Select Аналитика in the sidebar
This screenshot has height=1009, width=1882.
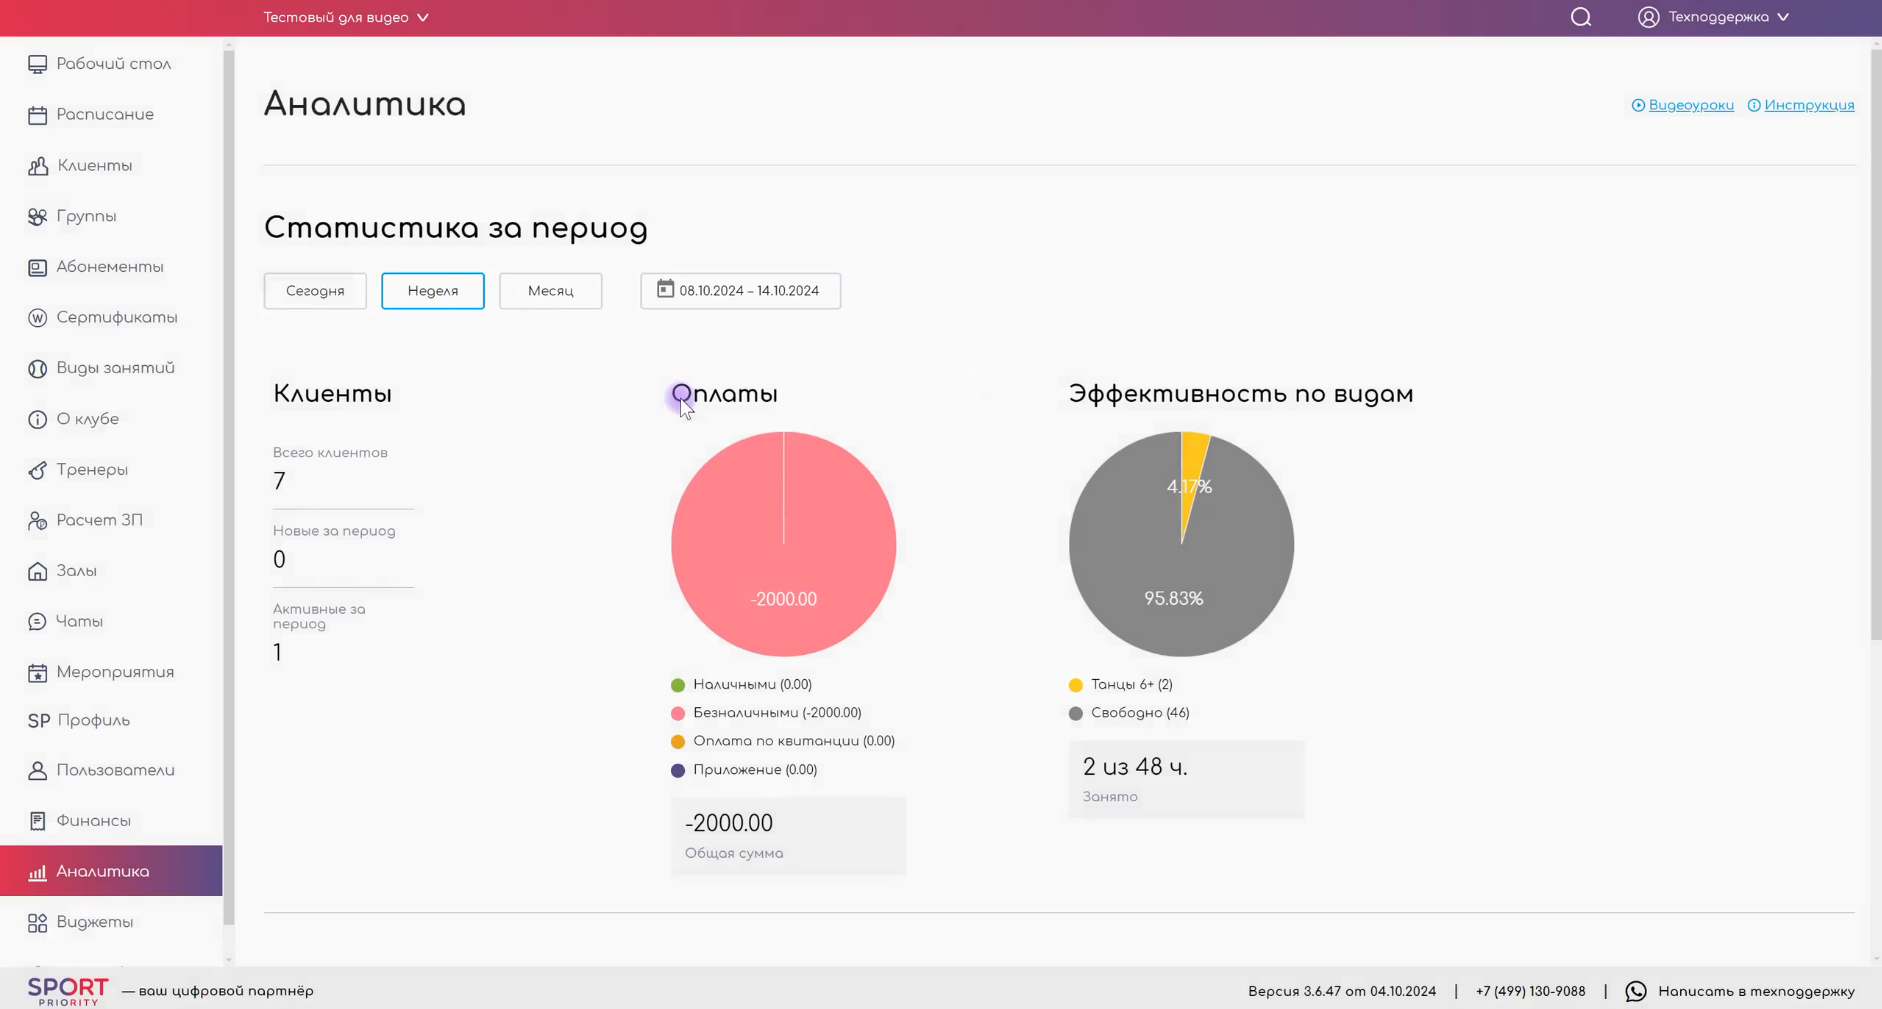coord(111,871)
